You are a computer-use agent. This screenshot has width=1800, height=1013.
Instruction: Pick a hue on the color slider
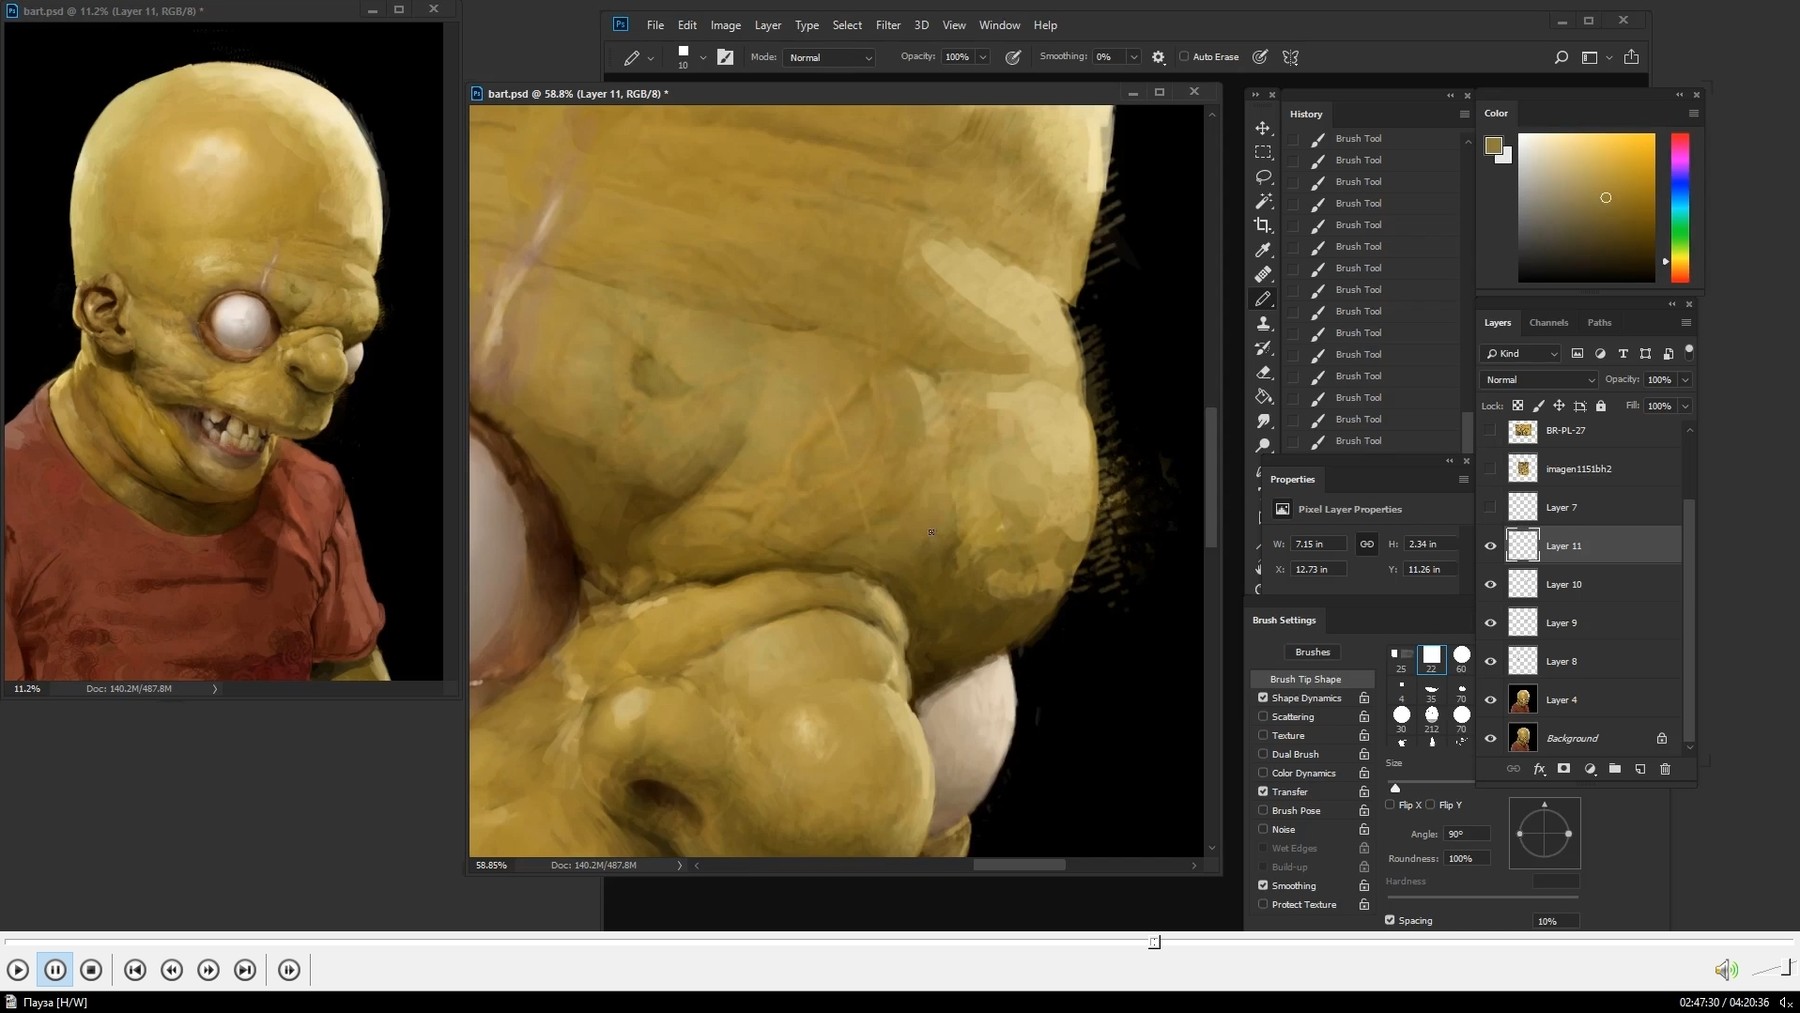click(x=1680, y=208)
